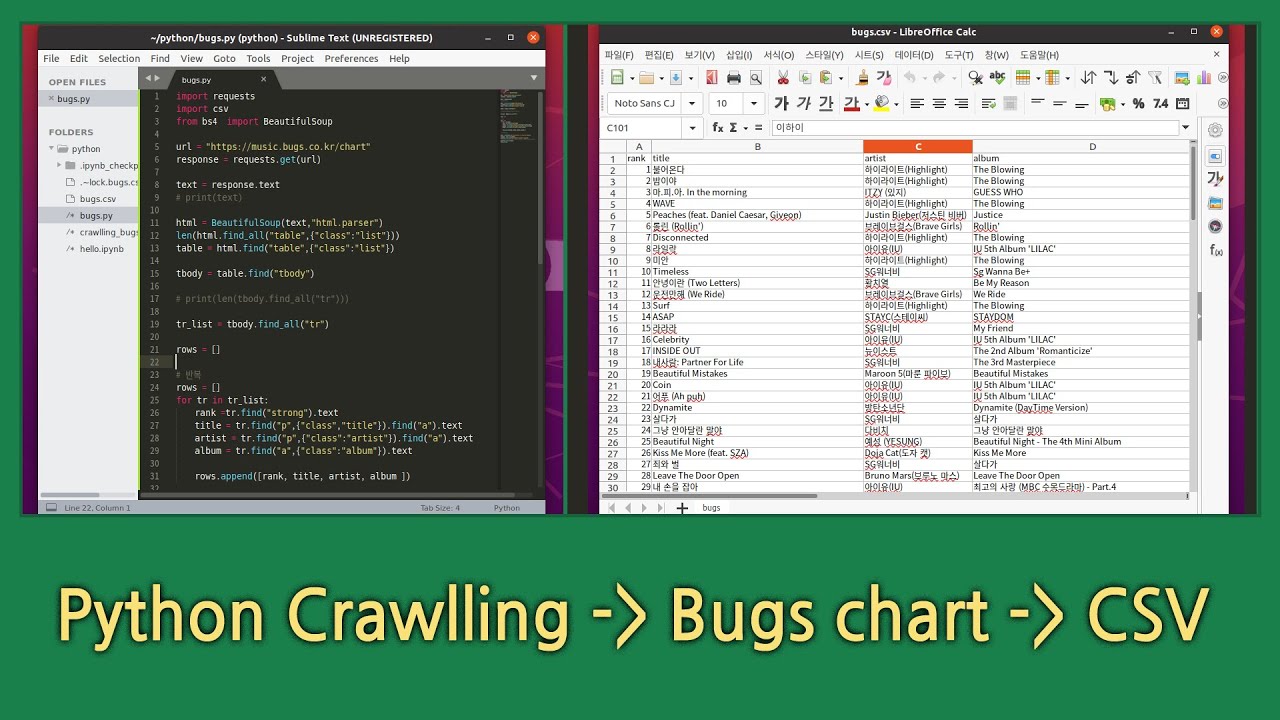Open the font size dropdown
This screenshot has width=1280, height=720.
(754, 103)
